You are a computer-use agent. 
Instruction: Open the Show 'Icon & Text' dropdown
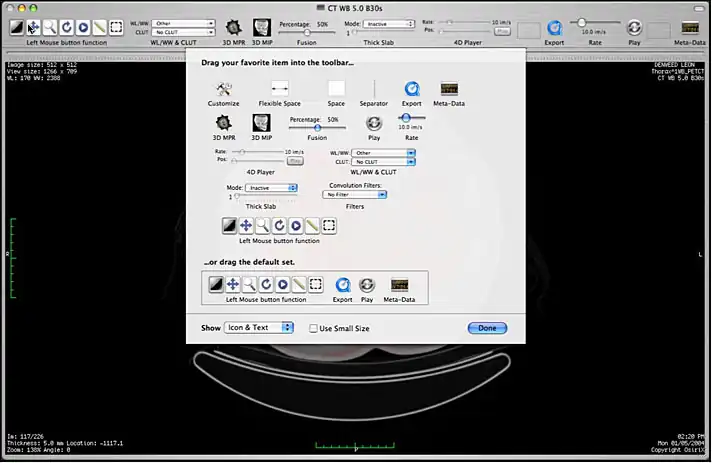(259, 328)
